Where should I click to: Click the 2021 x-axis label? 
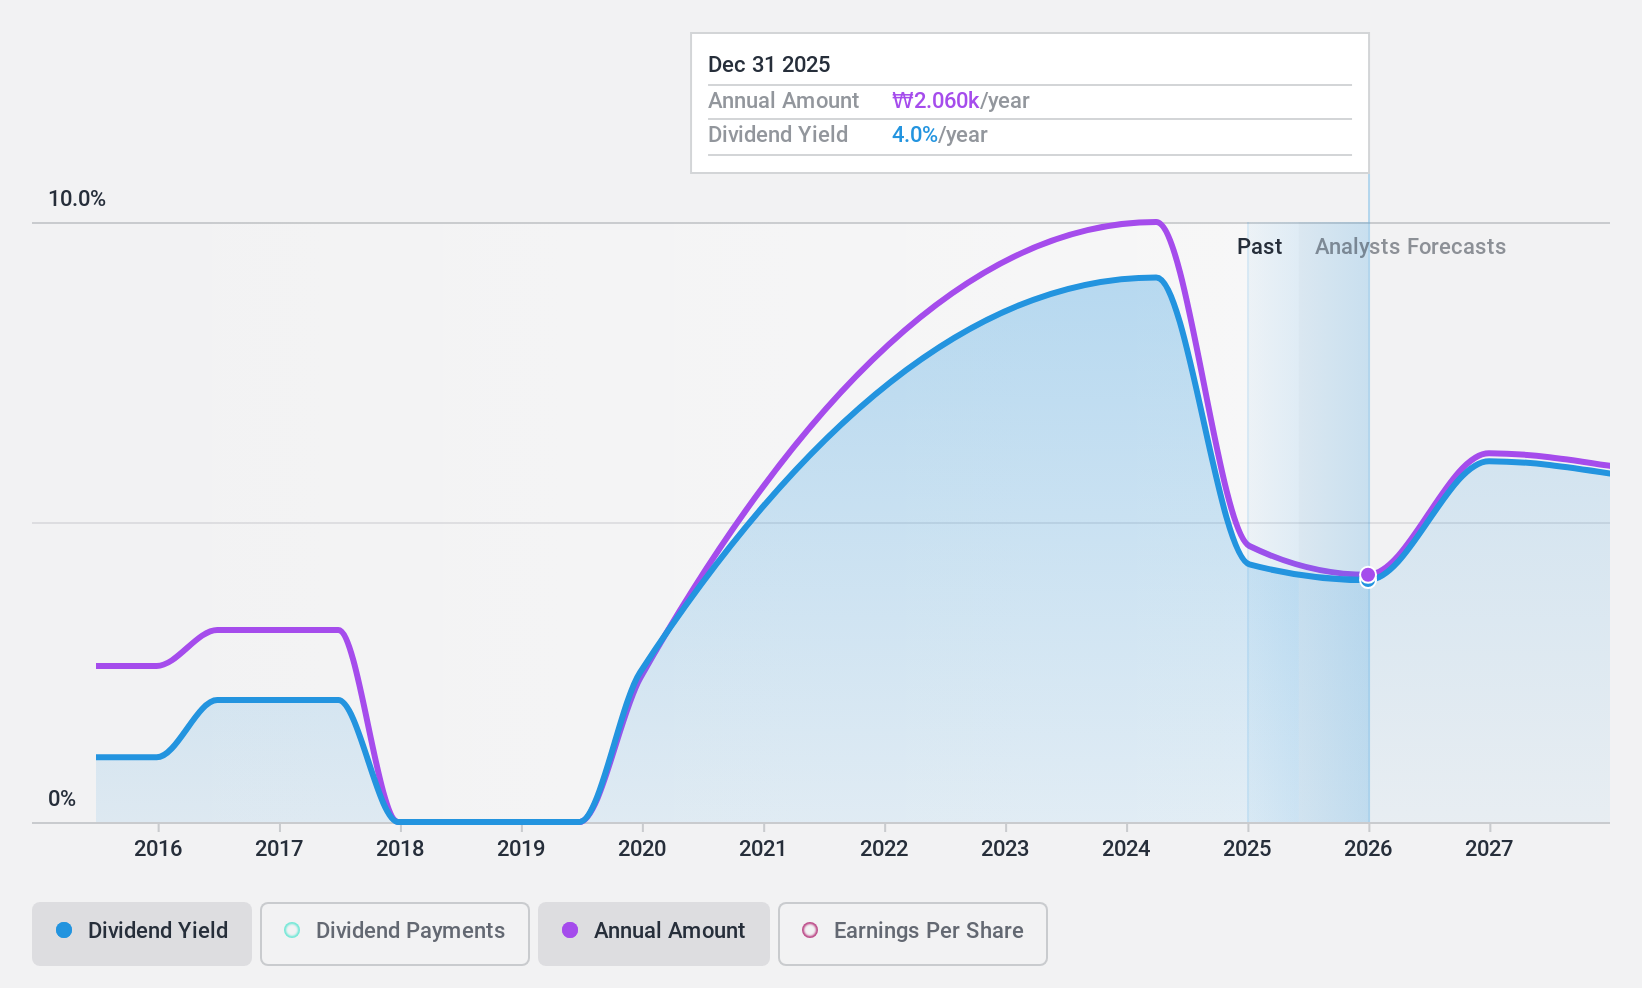coord(763,849)
